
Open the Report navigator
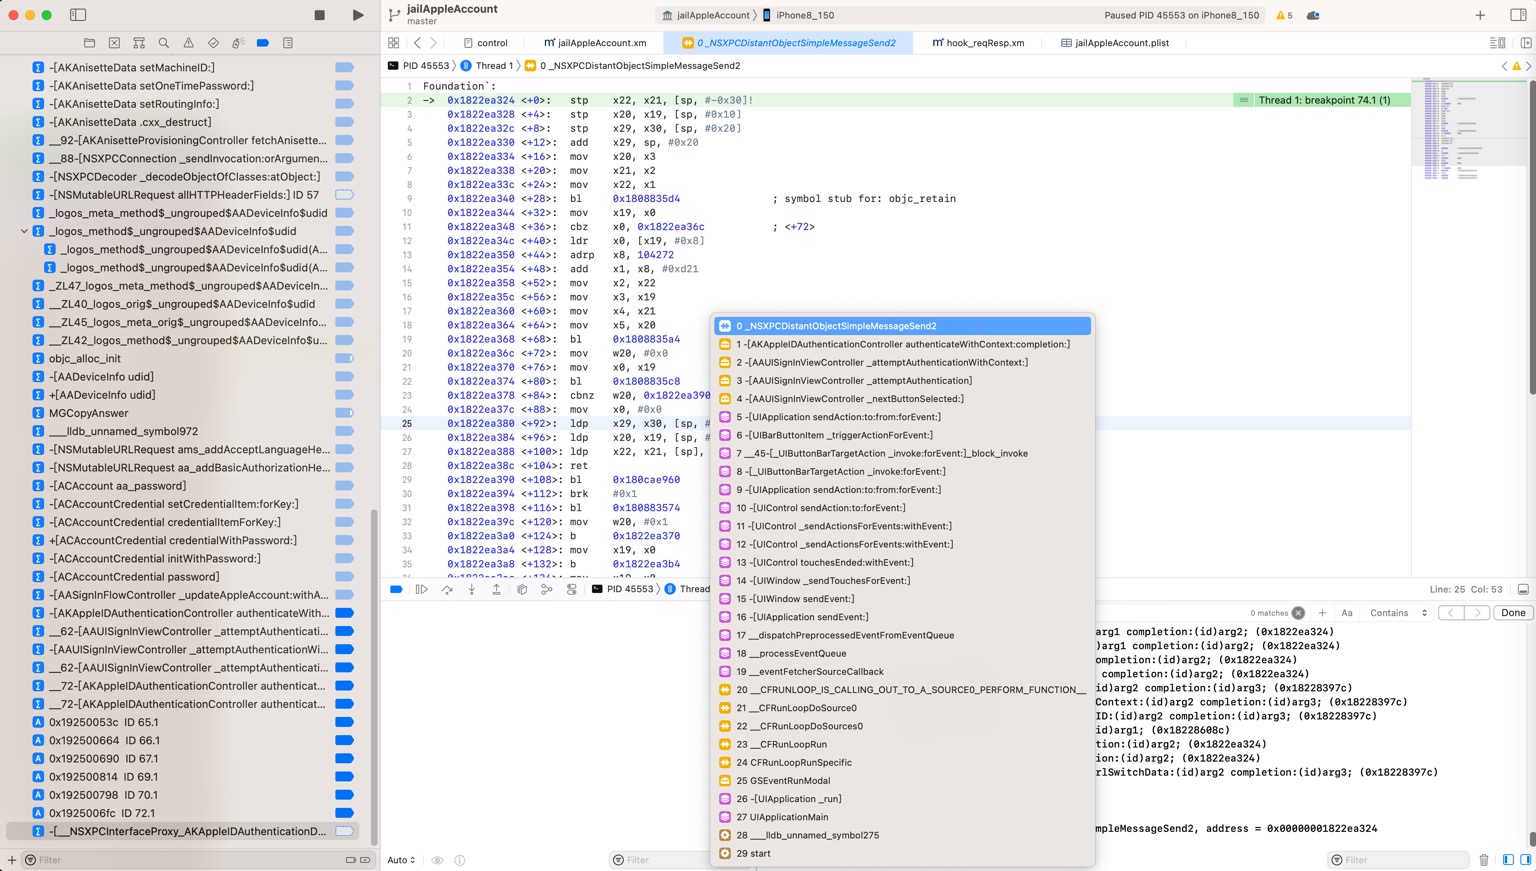[288, 43]
